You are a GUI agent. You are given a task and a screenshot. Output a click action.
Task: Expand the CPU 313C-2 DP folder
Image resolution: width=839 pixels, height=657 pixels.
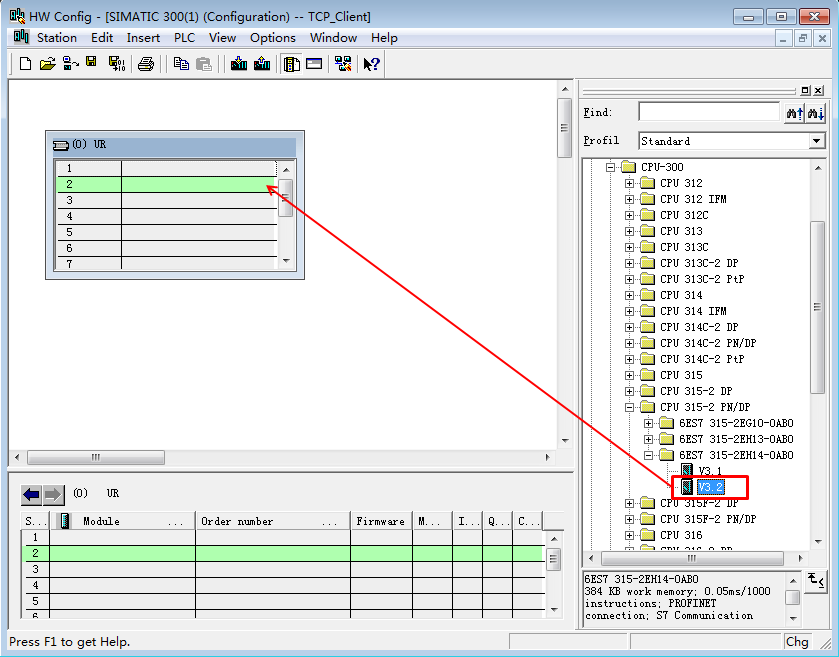[629, 263]
